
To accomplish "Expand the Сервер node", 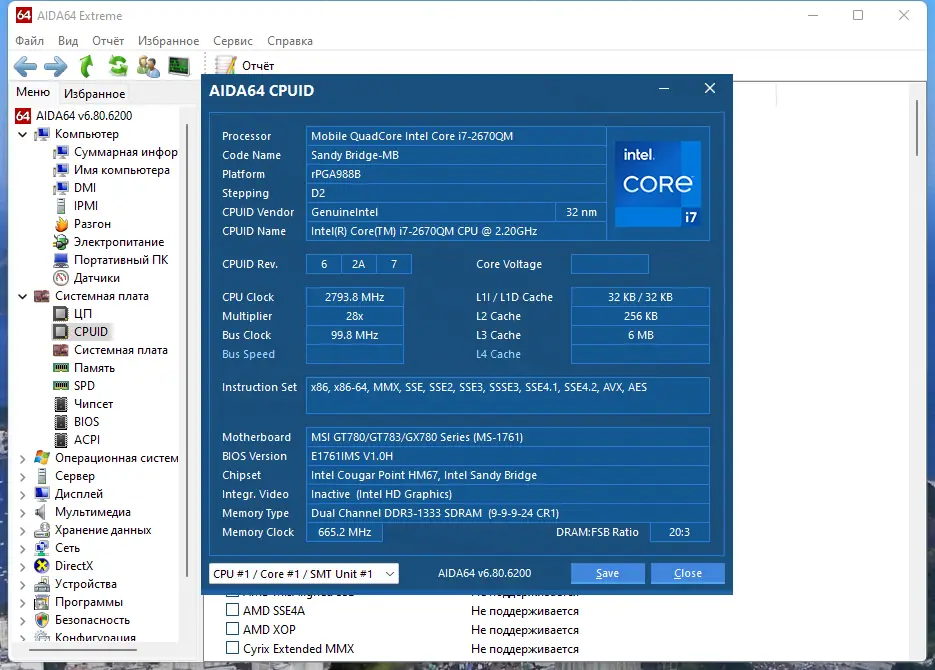I will [23, 476].
